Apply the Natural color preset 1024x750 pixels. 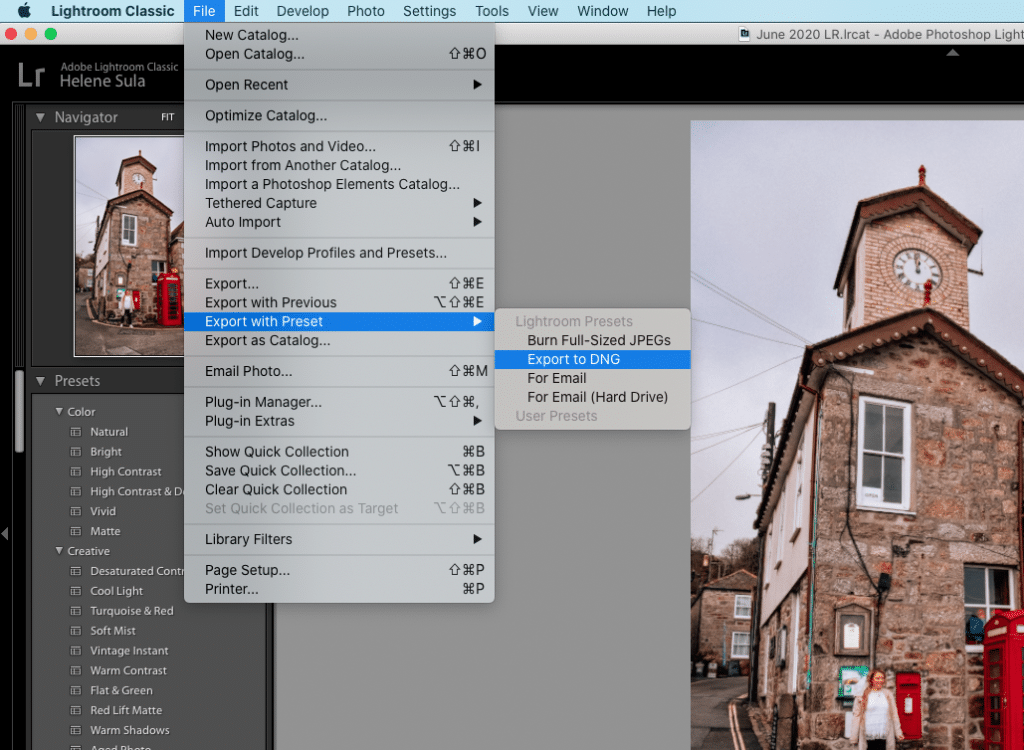tap(108, 432)
